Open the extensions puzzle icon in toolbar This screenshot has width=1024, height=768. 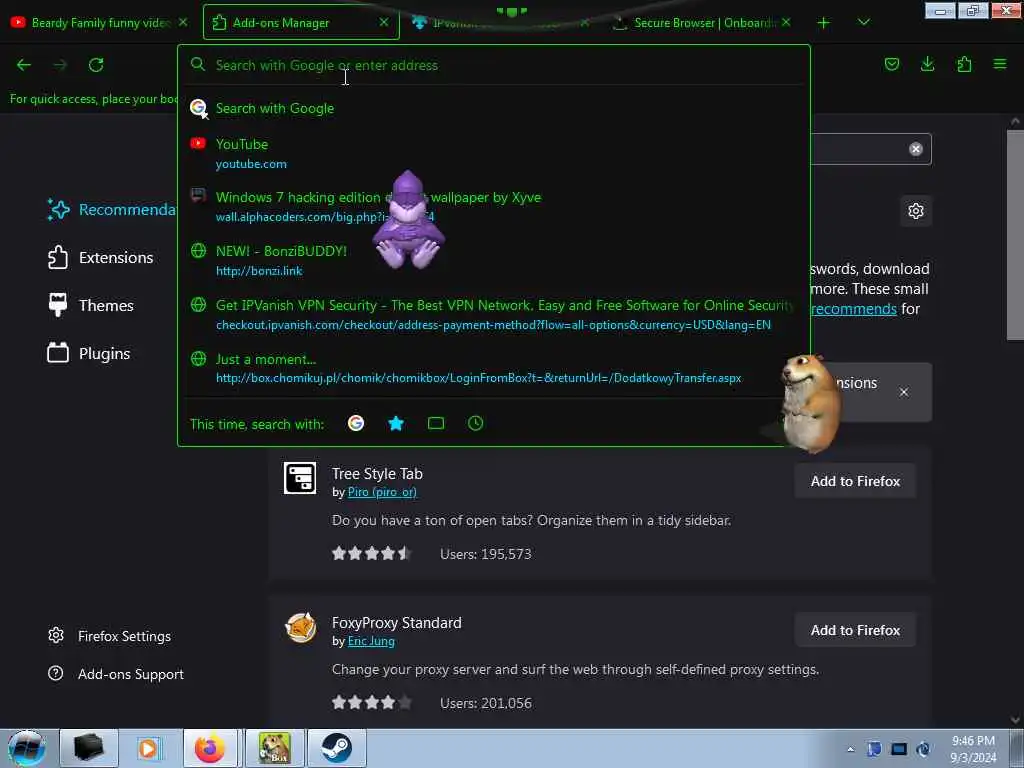tap(964, 64)
